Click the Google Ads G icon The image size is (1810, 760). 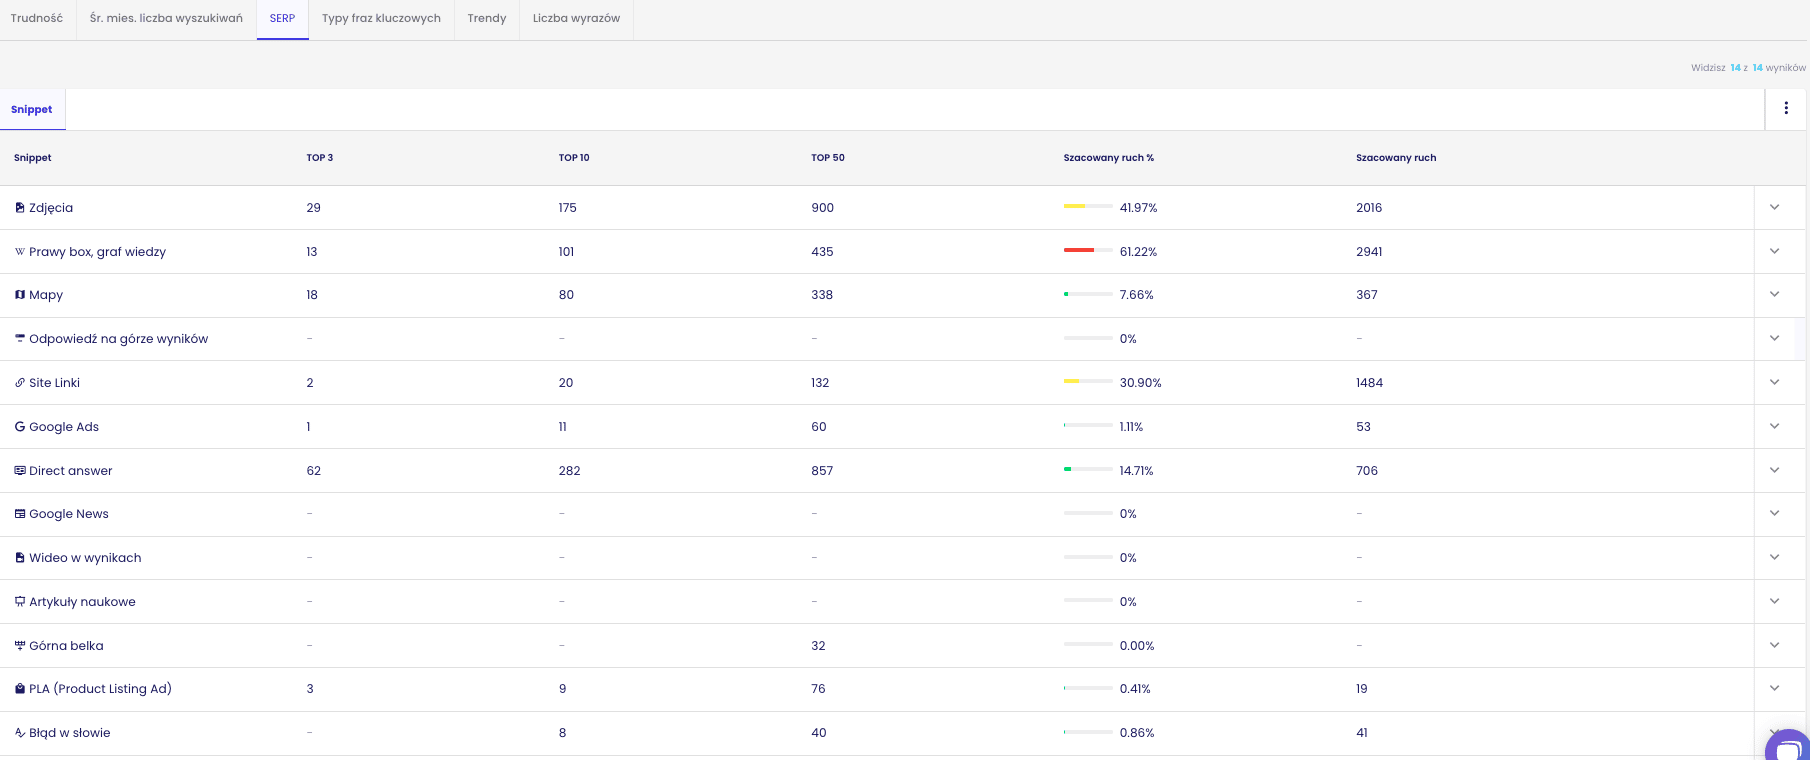pos(20,427)
